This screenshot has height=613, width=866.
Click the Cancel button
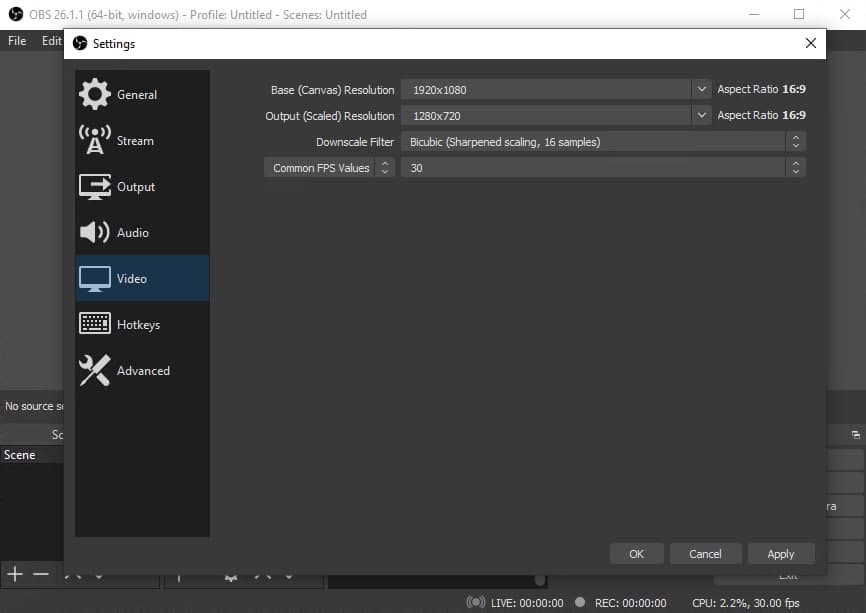(705, 553)
